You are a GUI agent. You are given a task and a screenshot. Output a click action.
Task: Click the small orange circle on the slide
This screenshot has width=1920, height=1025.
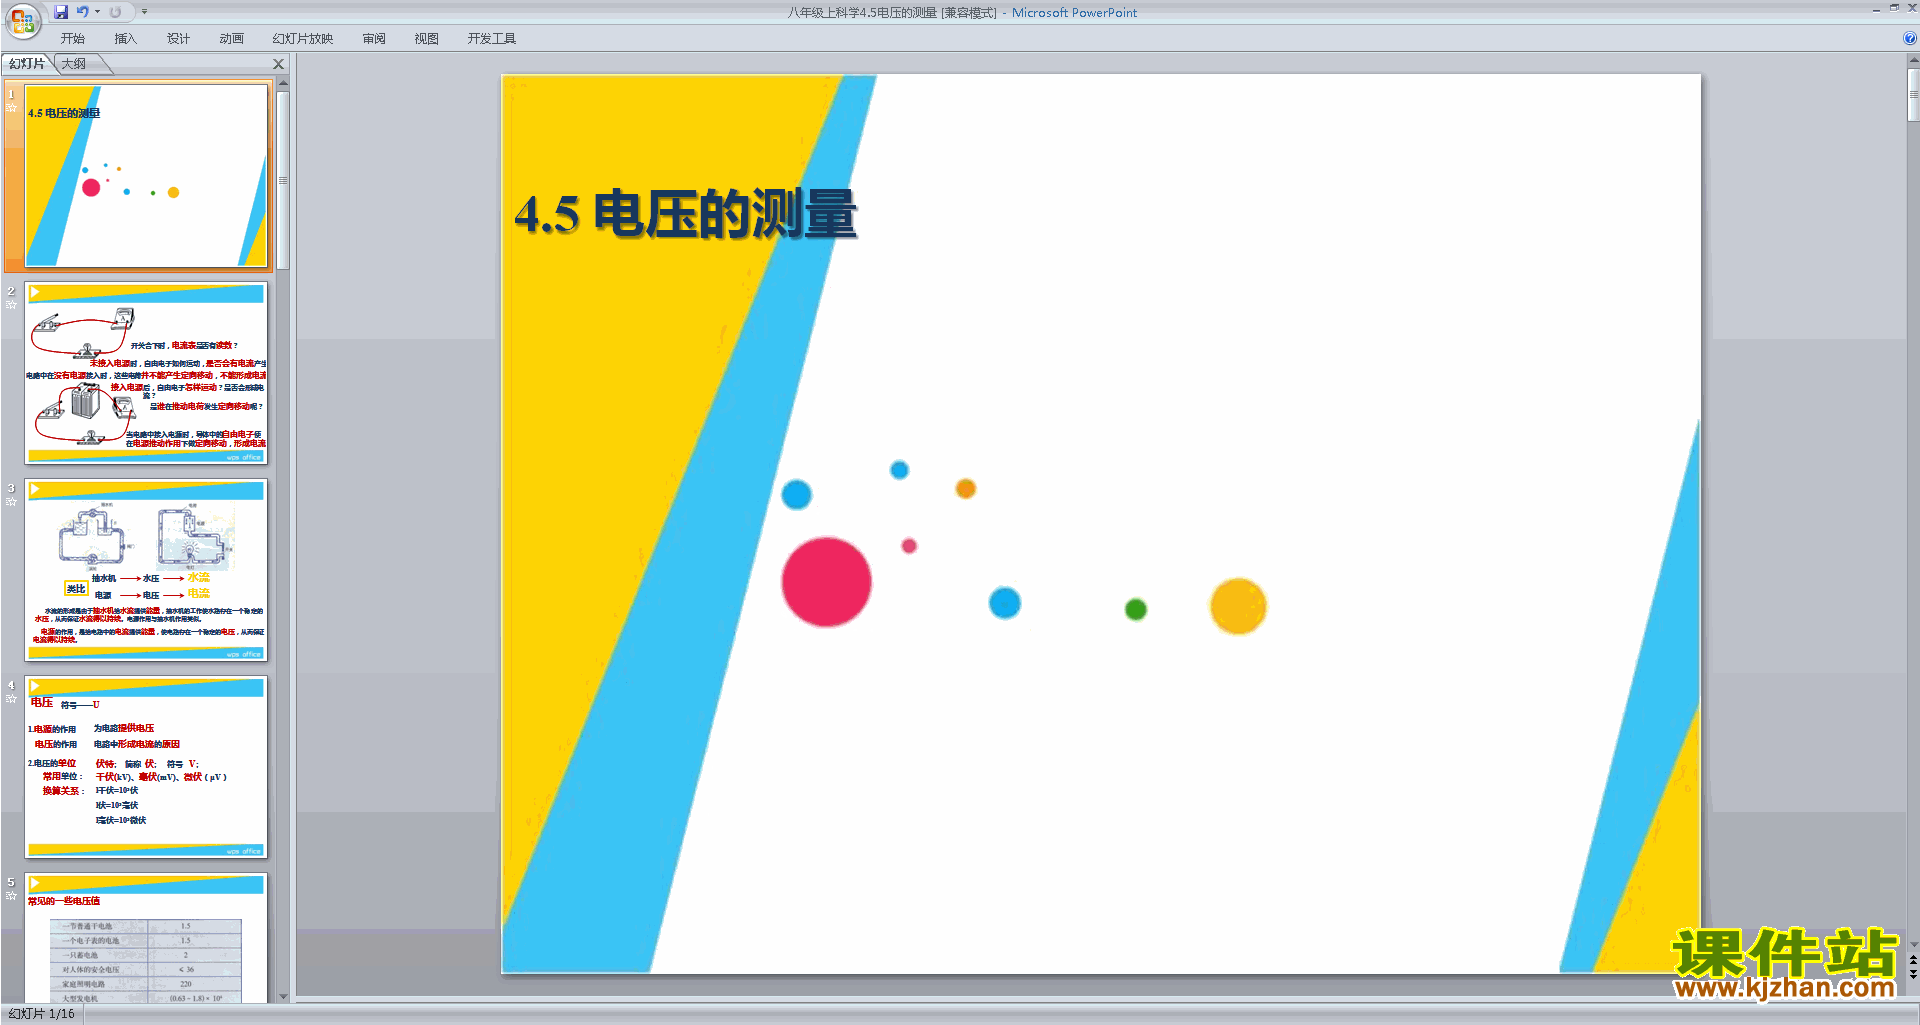[x=965, y=488]
